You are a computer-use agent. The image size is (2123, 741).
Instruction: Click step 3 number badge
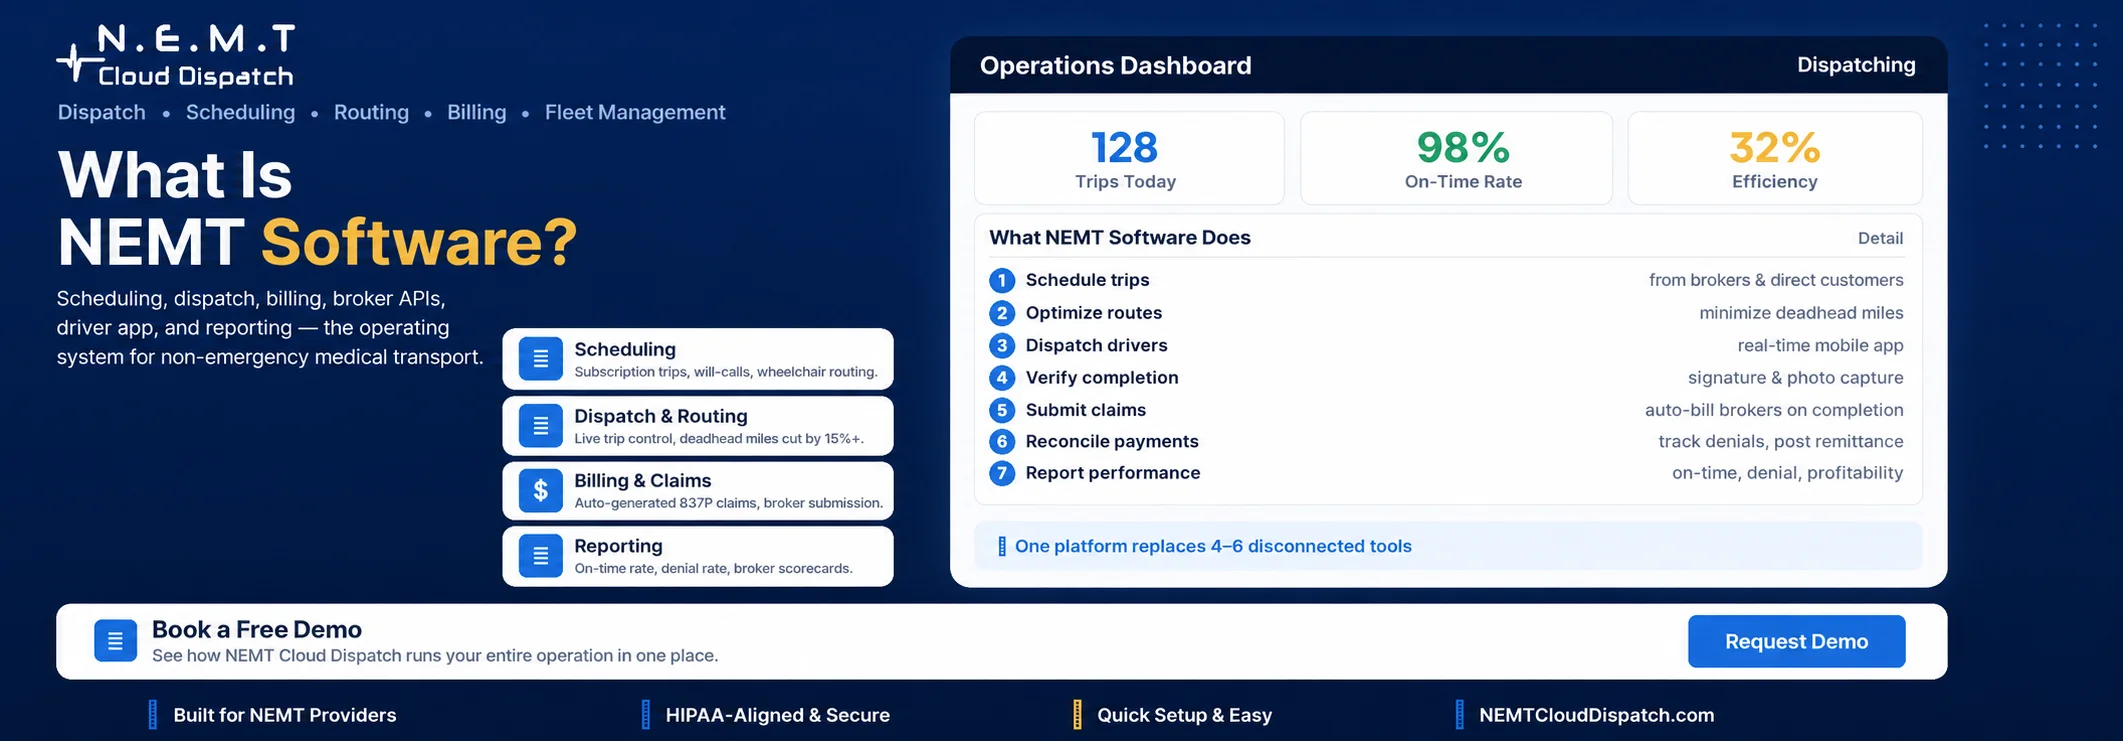click(x=1002, y=346)
